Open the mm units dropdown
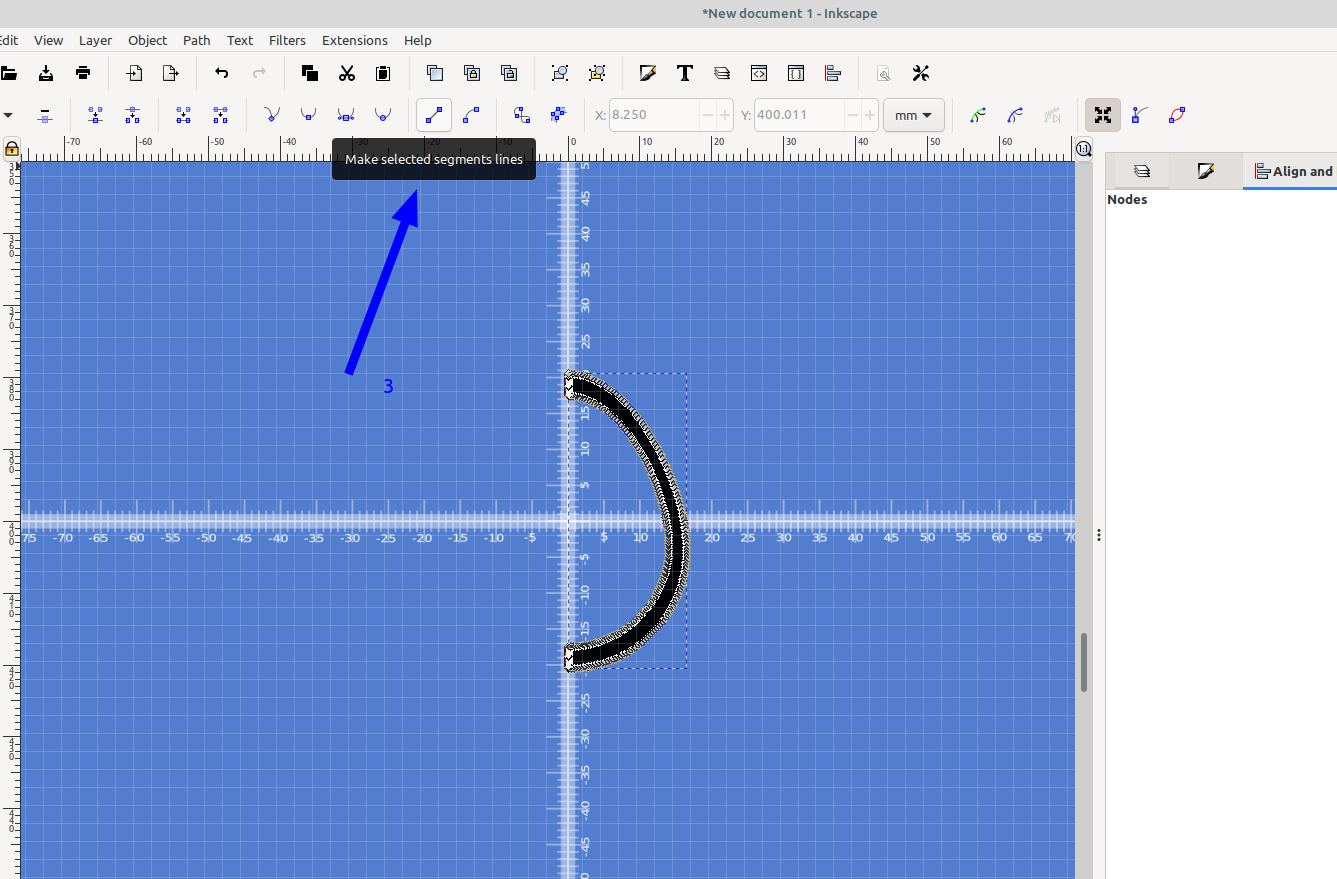 (914, 115)
